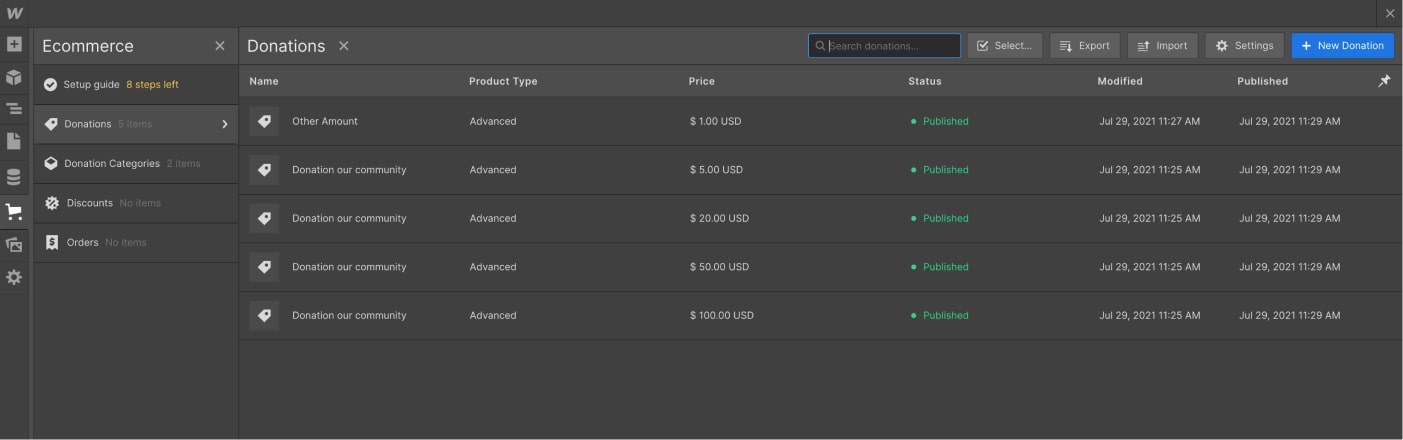1403x440 pixels.
Task: Go to the Orders section
Action: click(x=82, y=242)
